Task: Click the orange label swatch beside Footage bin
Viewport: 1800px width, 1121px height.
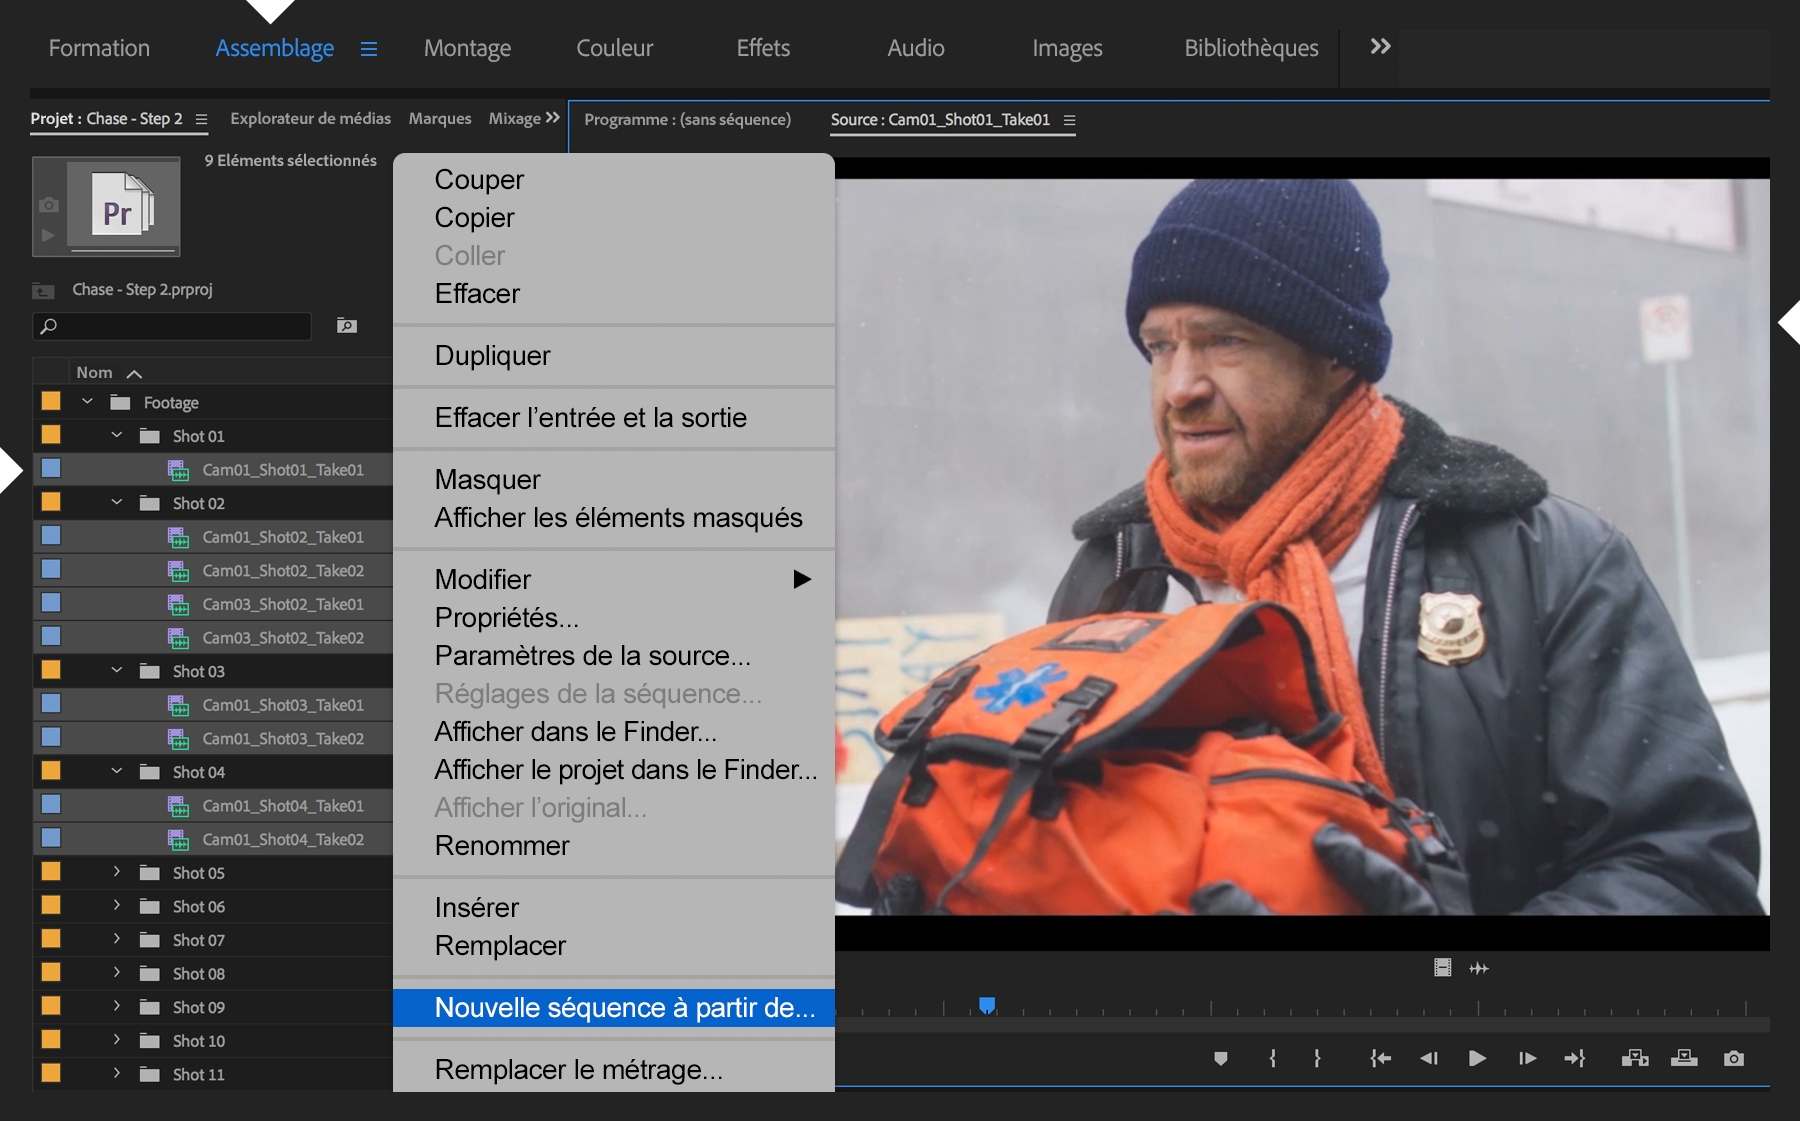Action: (x=52, y=402)
